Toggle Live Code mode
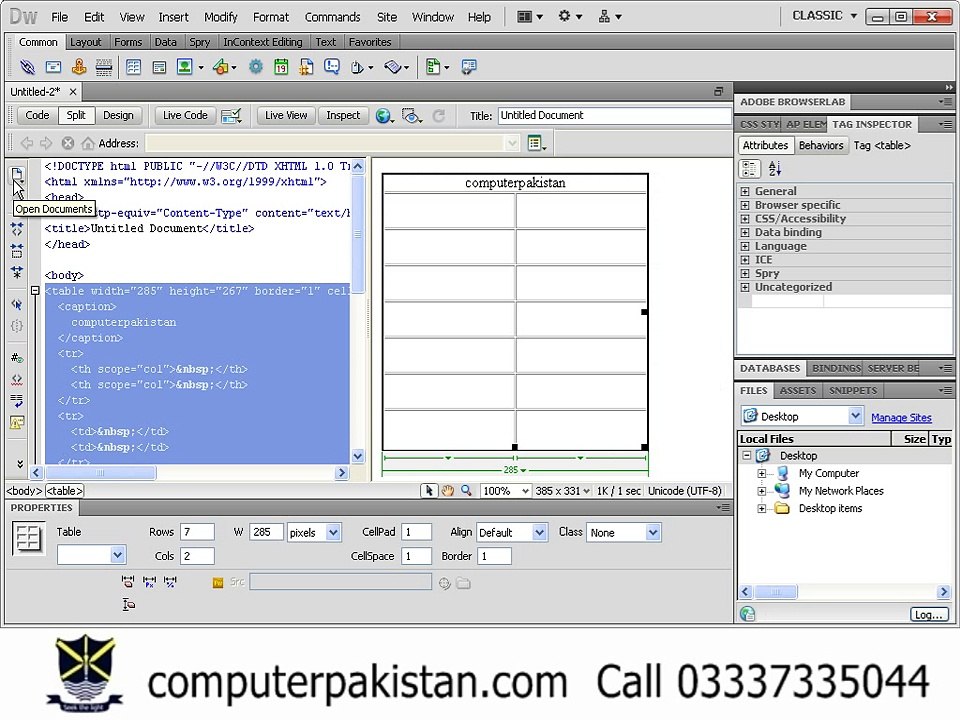 tap(185, 115)
